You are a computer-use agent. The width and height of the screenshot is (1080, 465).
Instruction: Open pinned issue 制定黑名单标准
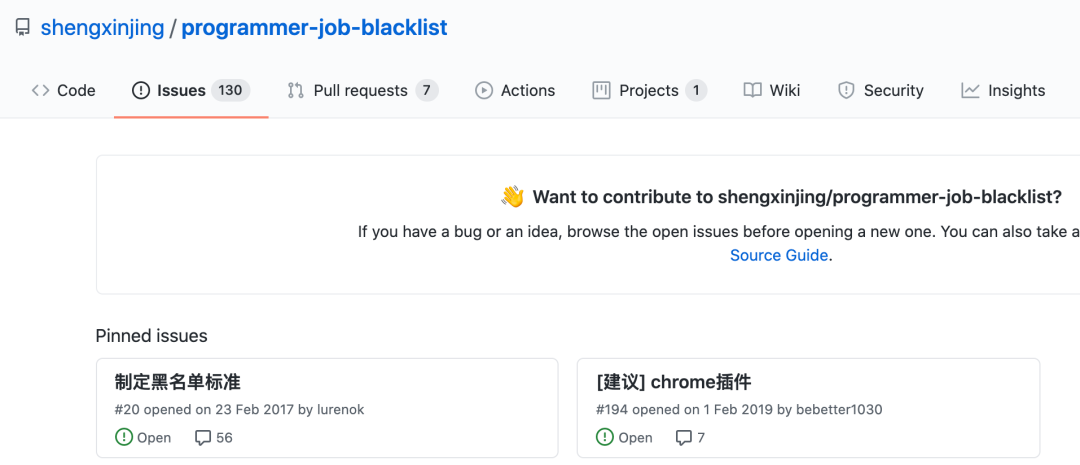[178, 382]
